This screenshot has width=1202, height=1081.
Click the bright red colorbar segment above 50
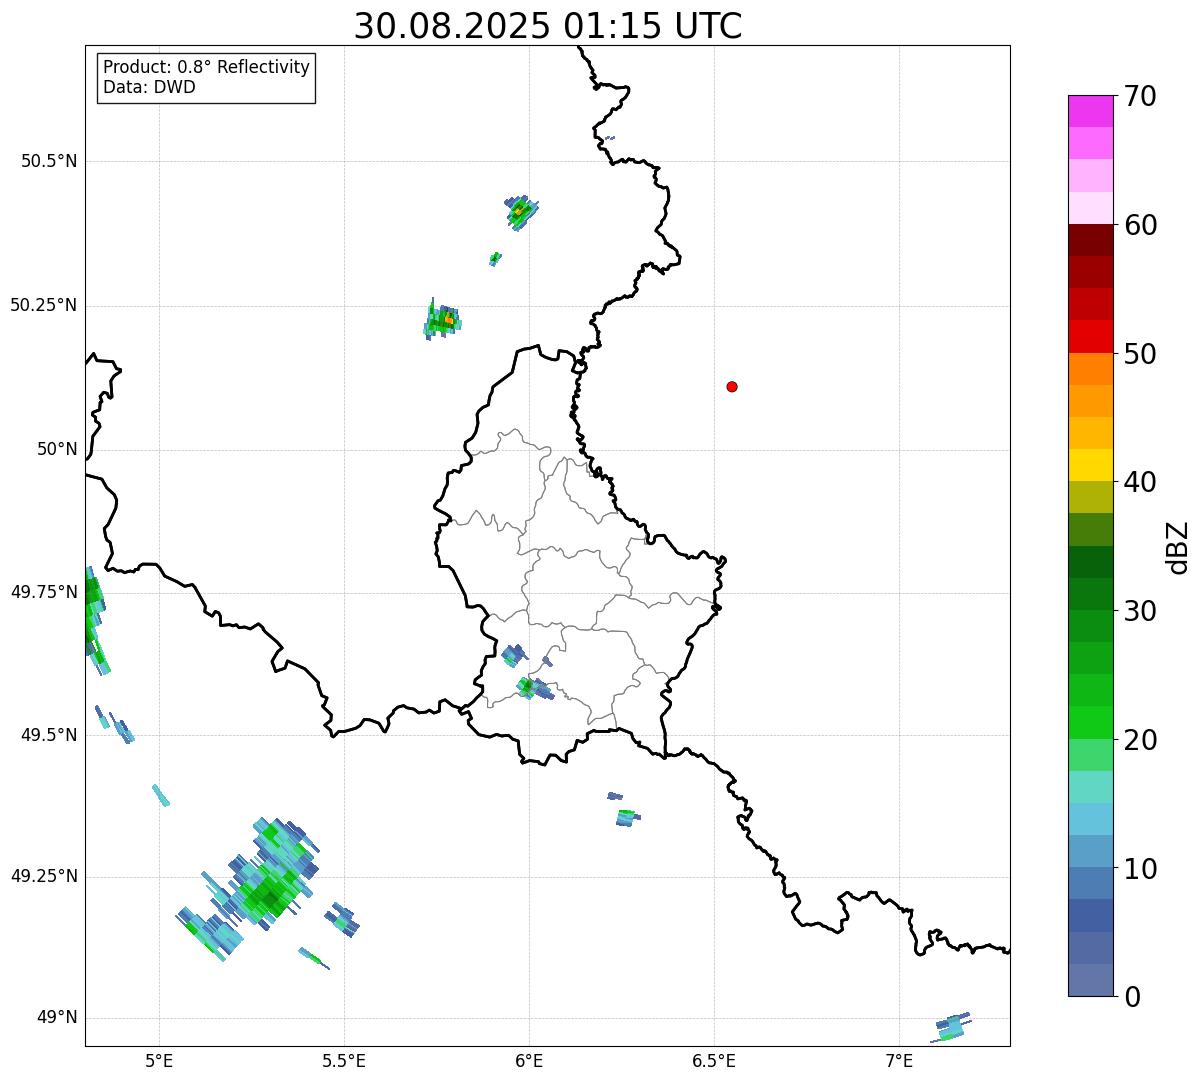click(x=1090, y=337)
